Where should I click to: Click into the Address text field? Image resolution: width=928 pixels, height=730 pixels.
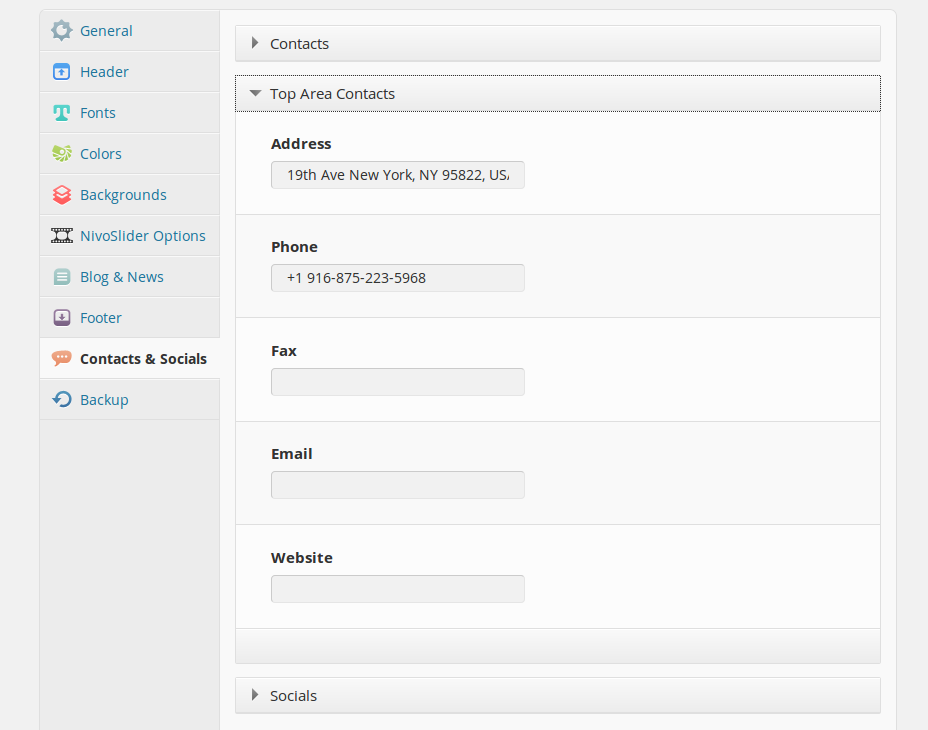(397, 175)
